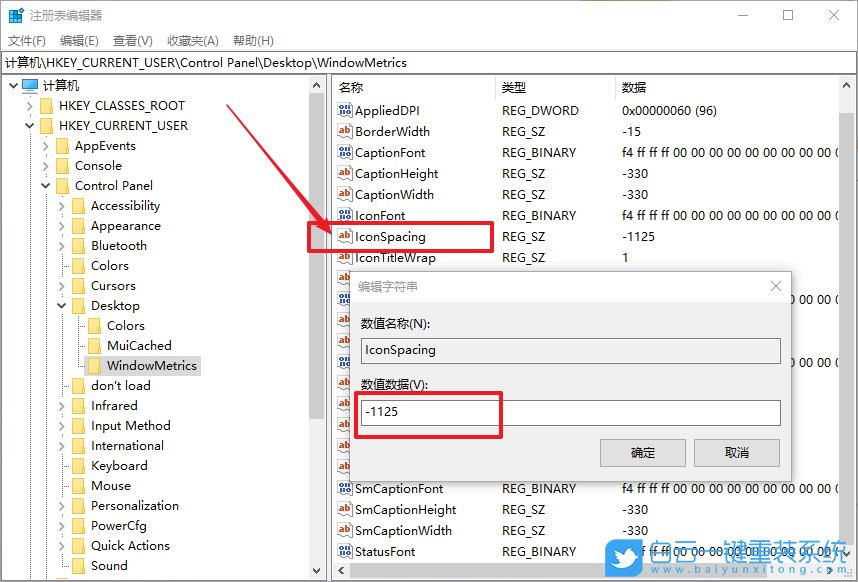The height and width of the screenshot is (582, 858).
Task: Collapse the HKEY_CURRENT_USER branch
Action: 28,125
